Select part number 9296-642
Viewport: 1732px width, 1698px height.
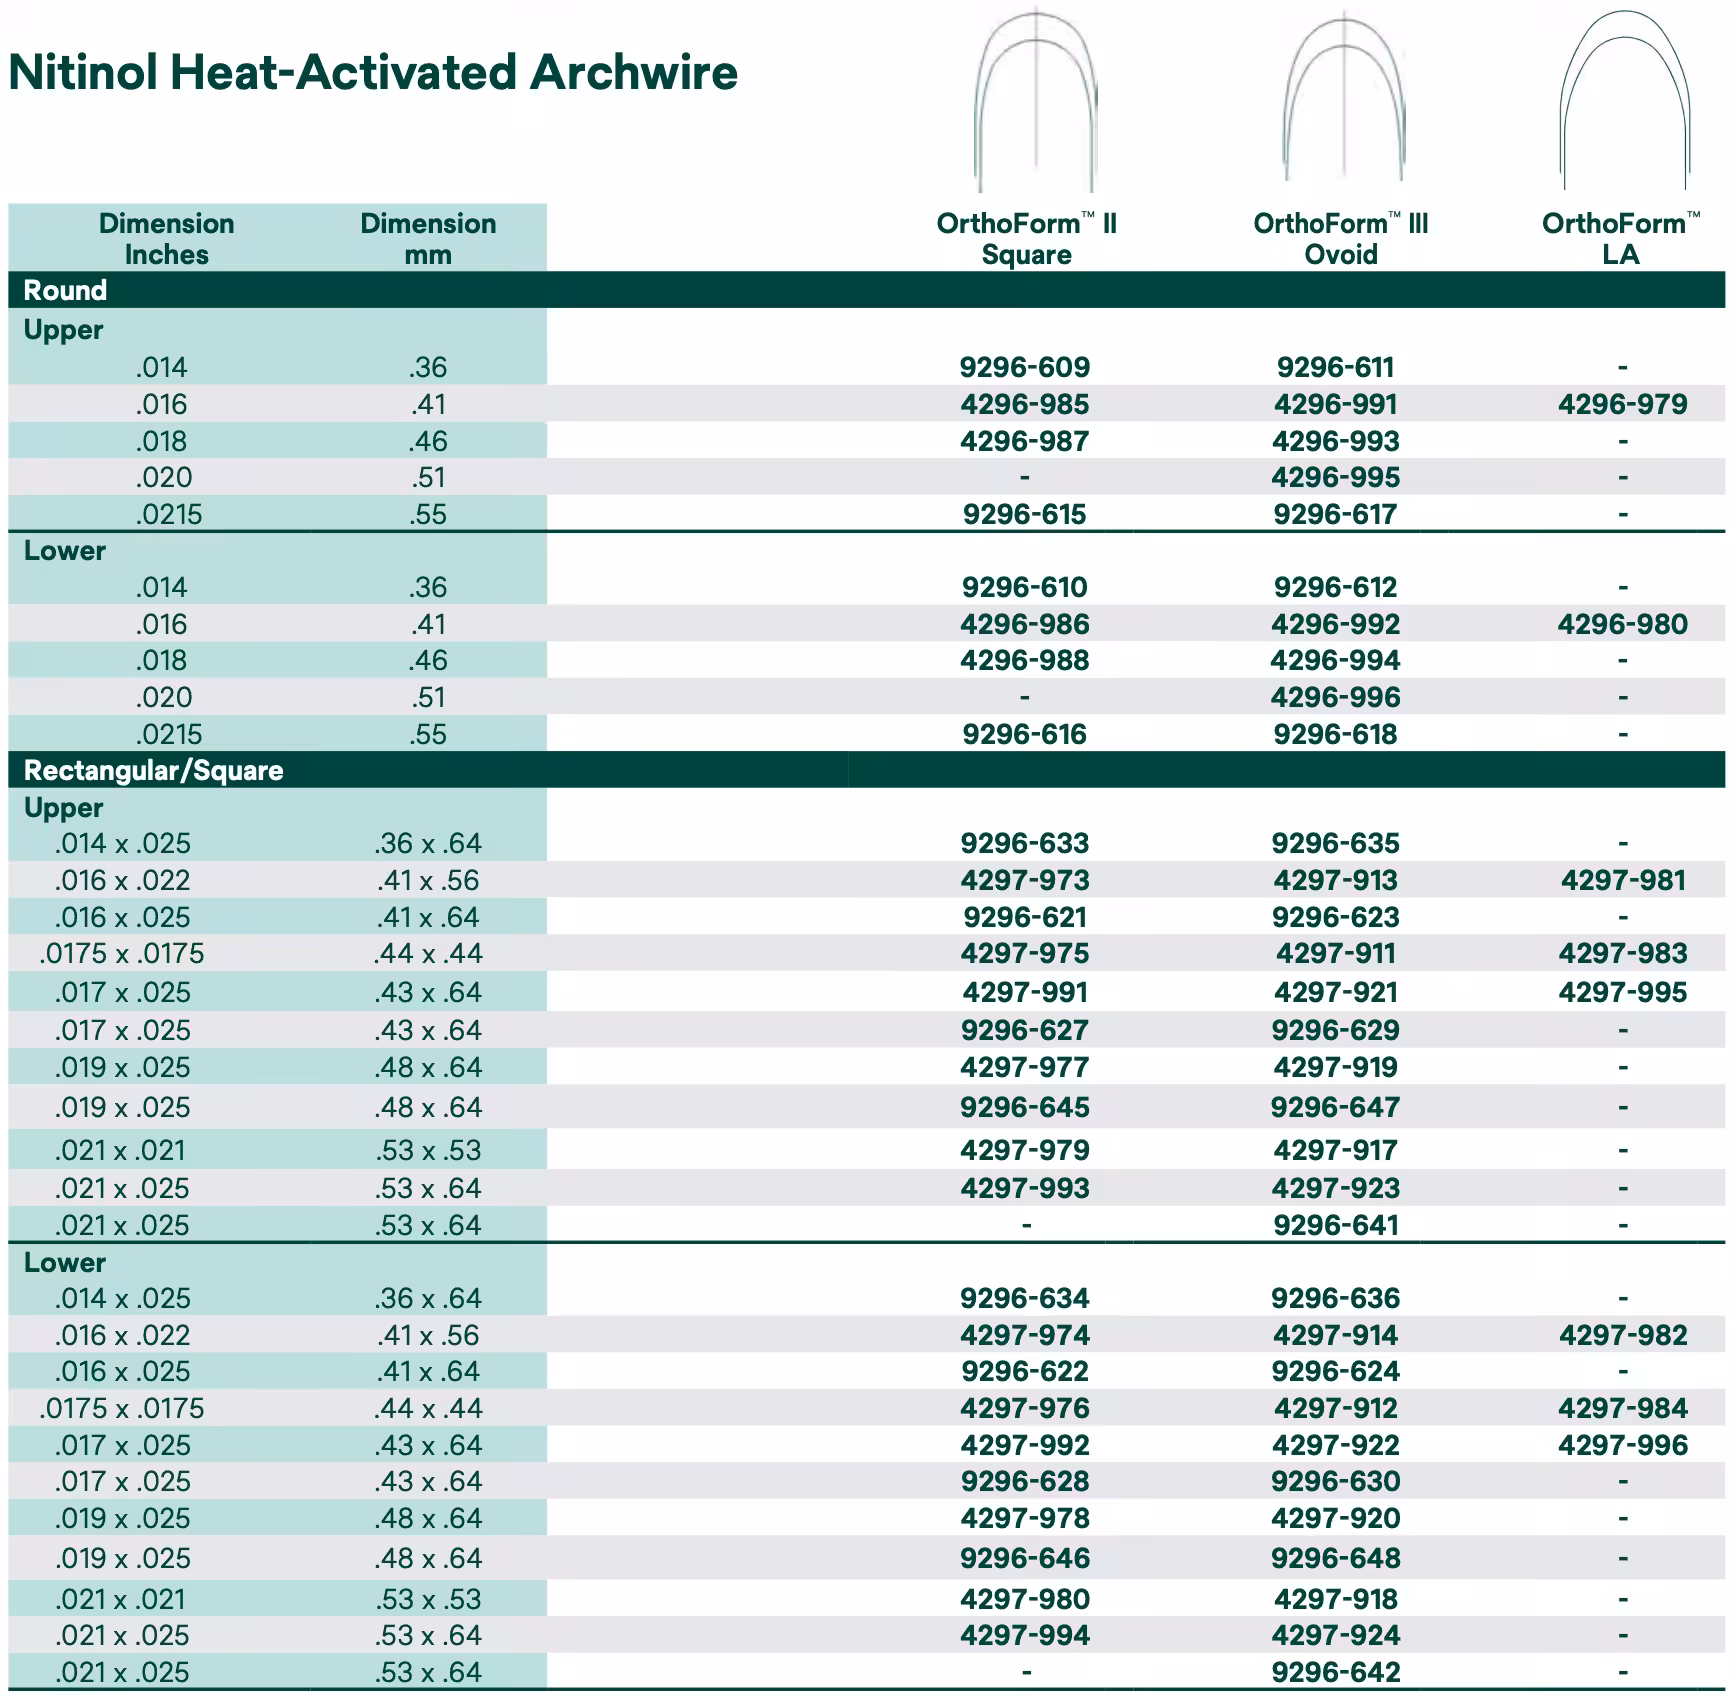click(x=1336, y=1672)
